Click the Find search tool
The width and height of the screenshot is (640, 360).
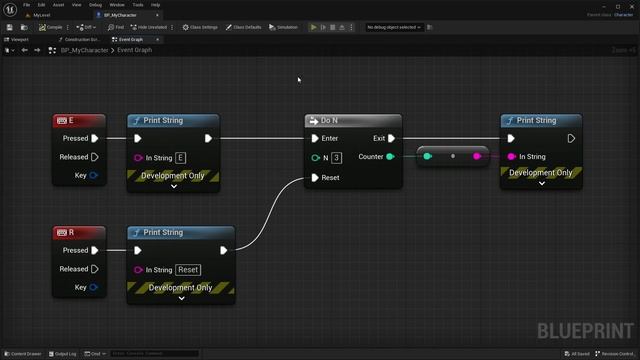[116, 27]
